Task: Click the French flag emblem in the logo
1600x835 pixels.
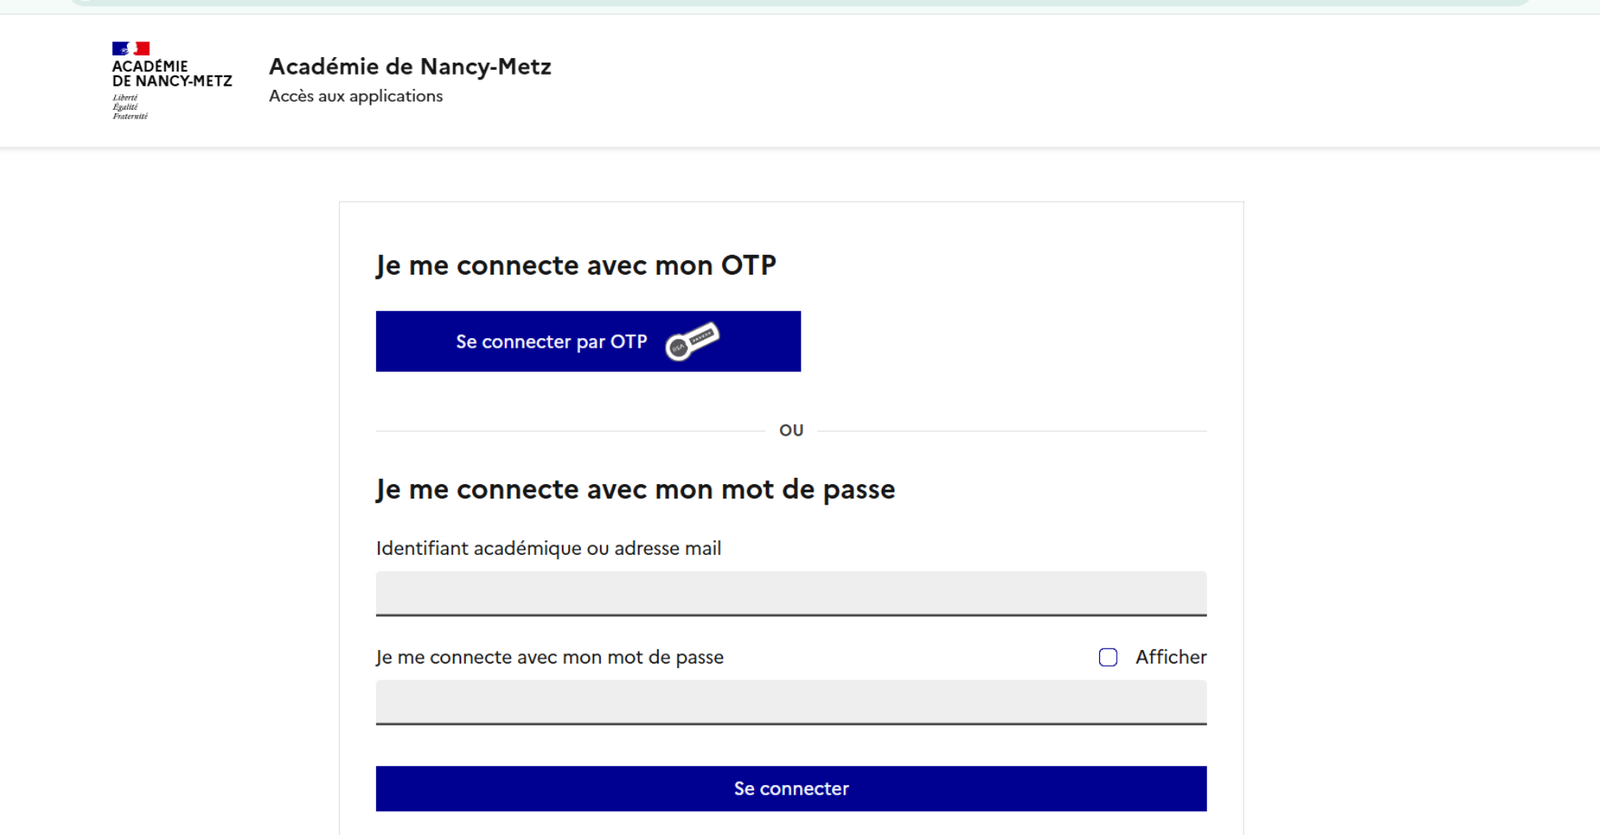Action: (131, 46)
